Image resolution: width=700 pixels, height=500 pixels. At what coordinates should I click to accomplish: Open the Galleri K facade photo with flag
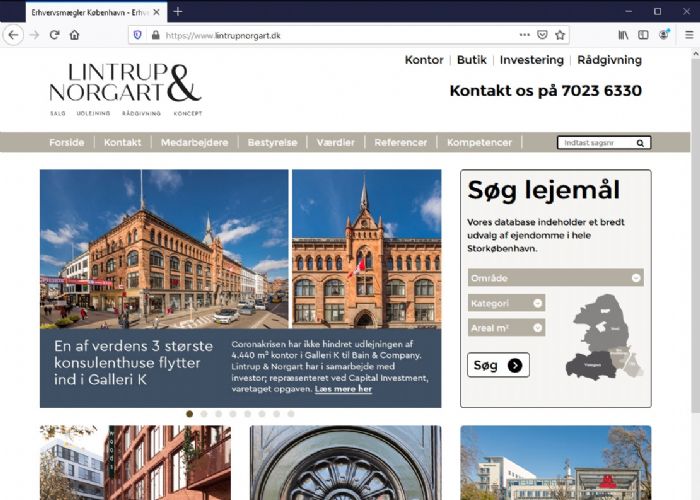click(x=367, y=249)
